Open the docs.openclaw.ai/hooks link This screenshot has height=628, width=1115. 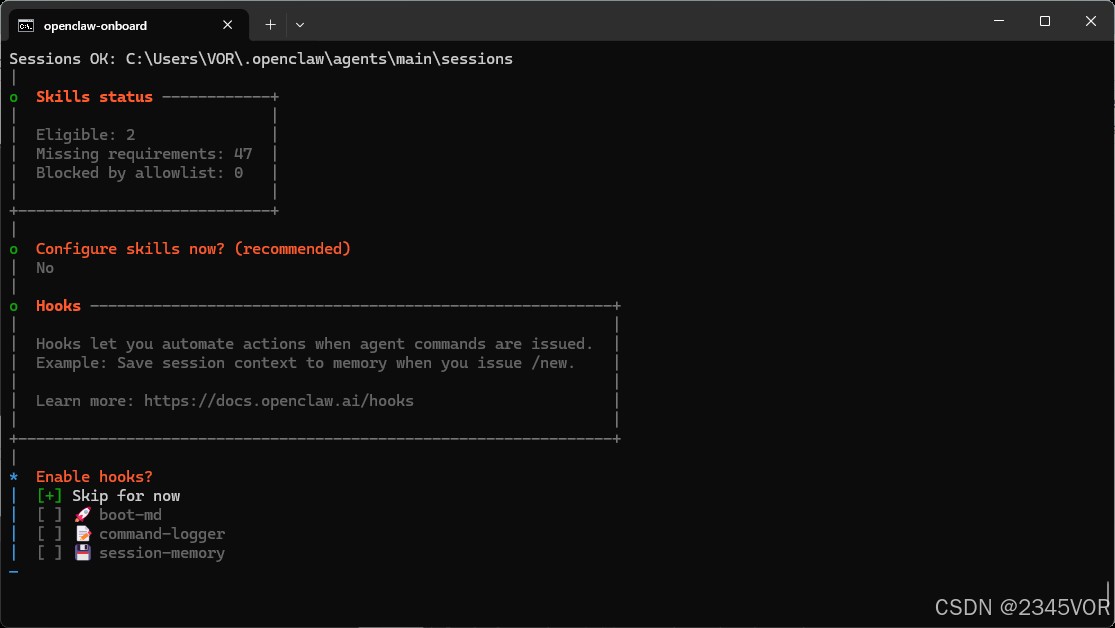(x=278, y=401)
